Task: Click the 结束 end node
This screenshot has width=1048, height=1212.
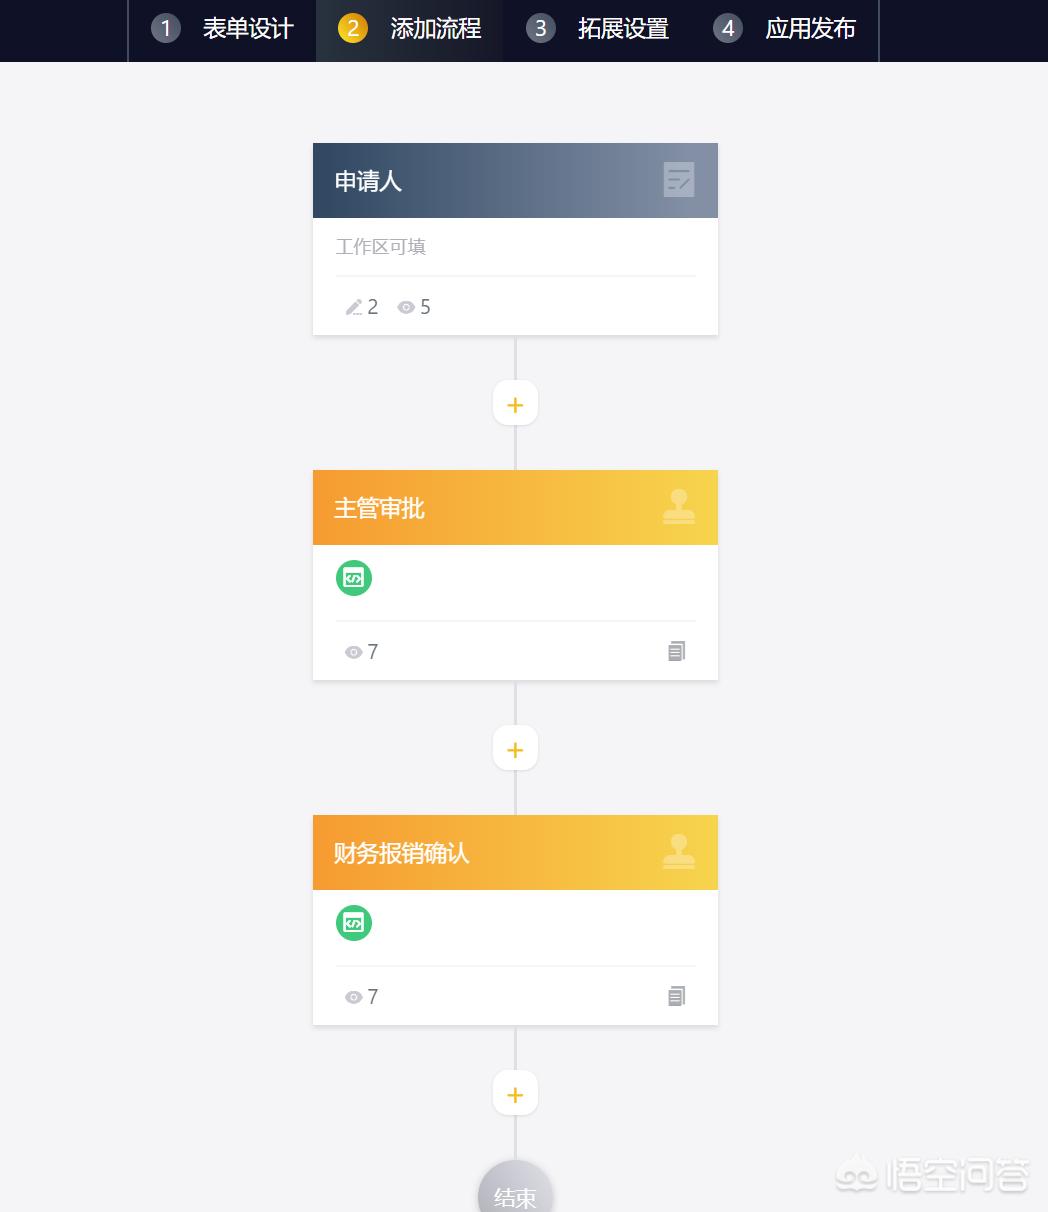Action: pos(515,1195)
